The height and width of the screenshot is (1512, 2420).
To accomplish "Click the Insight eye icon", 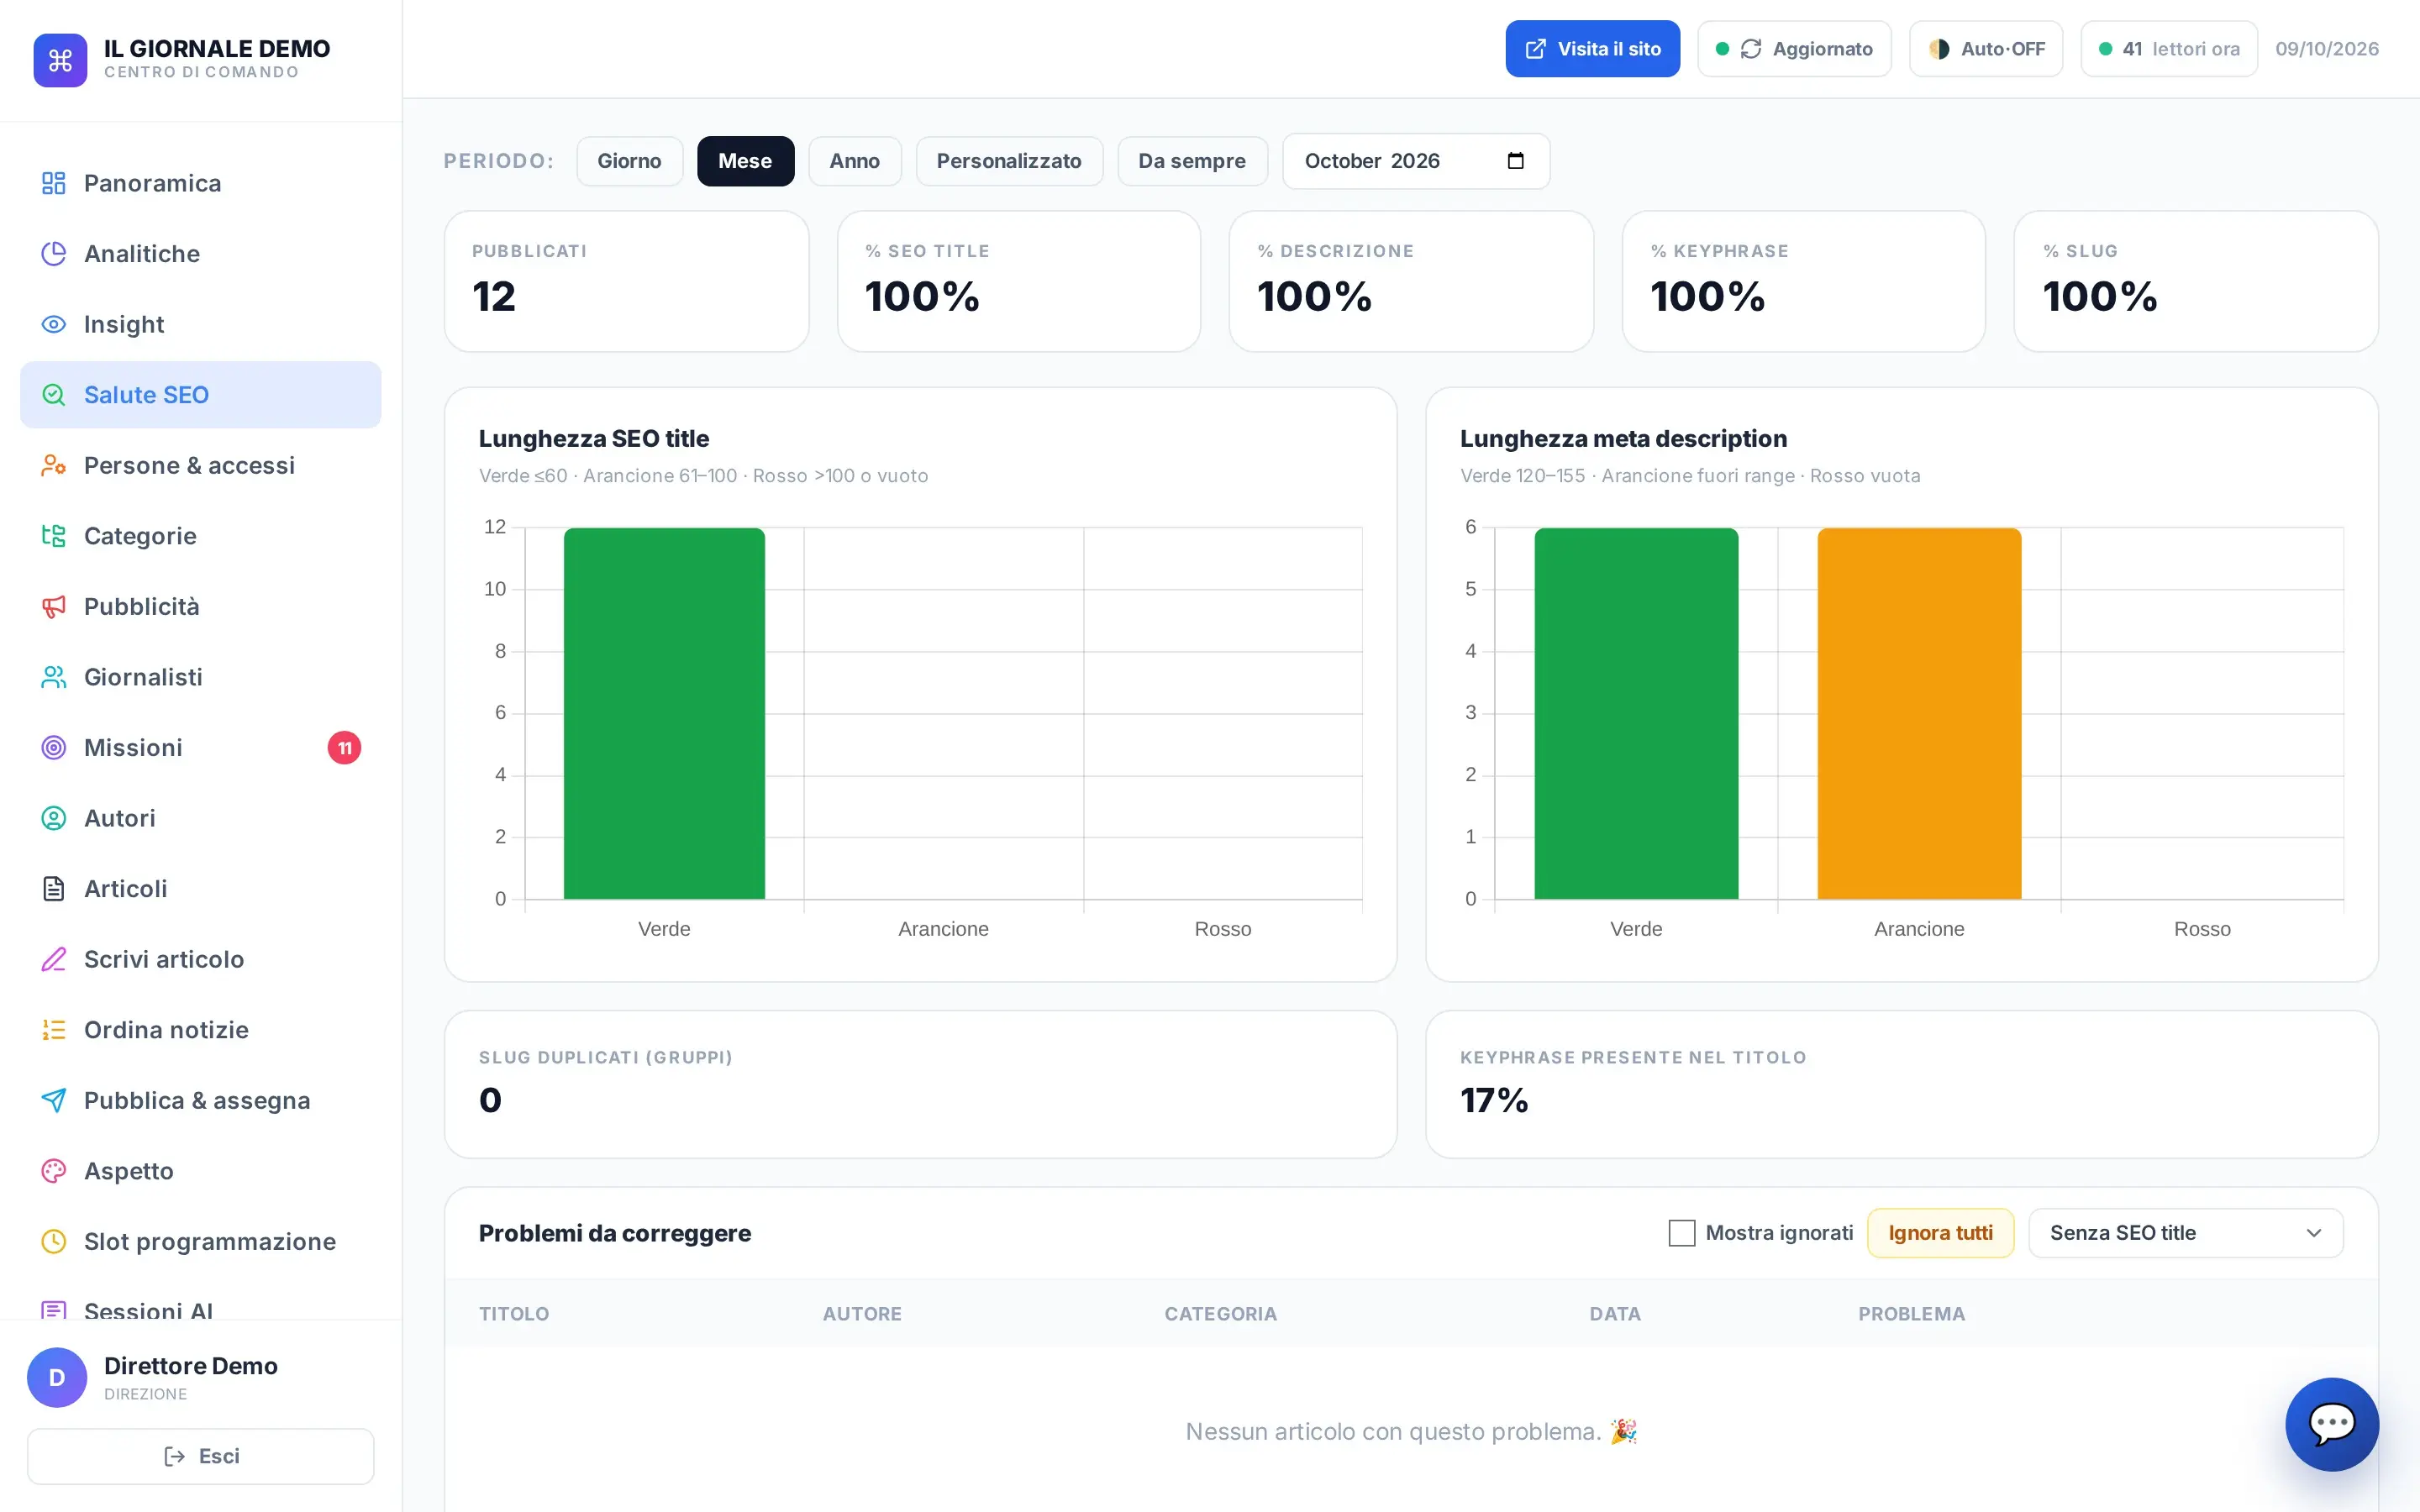I will click(54, 324).
